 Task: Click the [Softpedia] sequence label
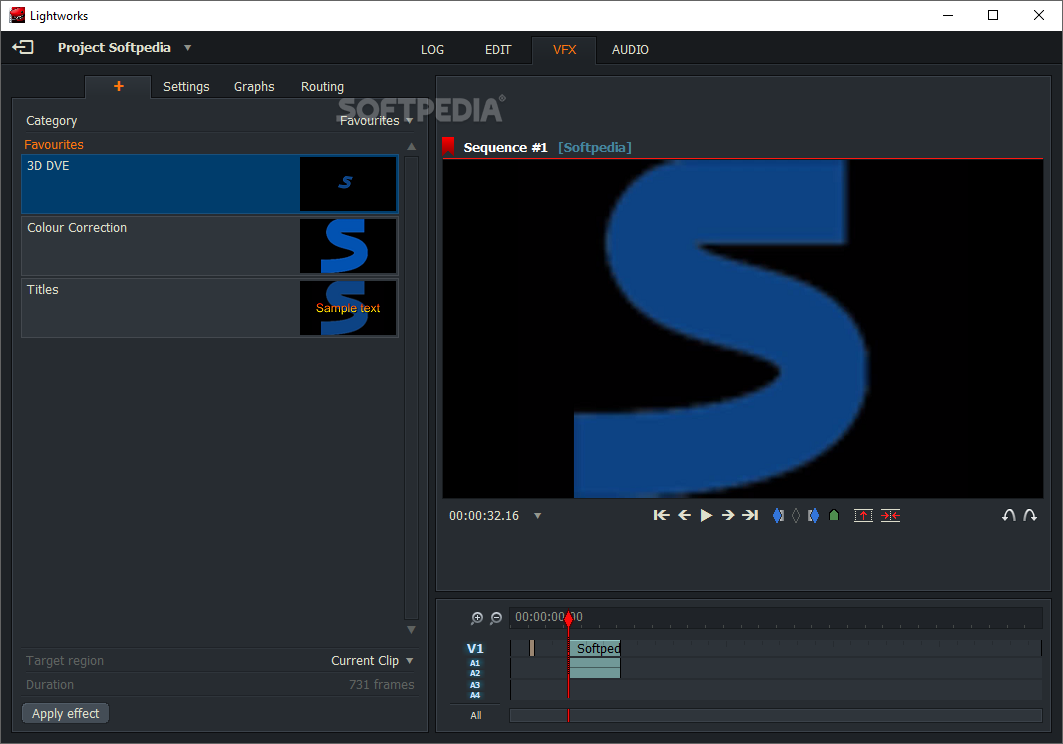(595, 147)
